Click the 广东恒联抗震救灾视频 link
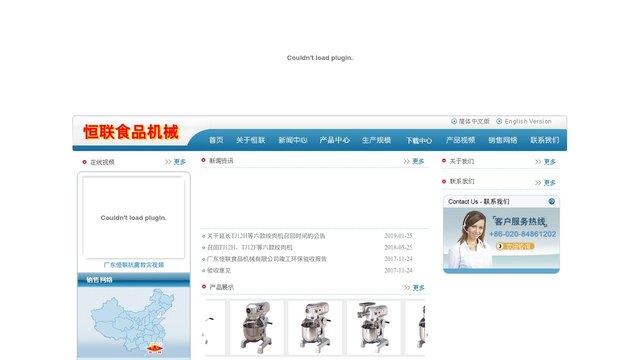Screen dimensions: 640x360 coord(134,265)
